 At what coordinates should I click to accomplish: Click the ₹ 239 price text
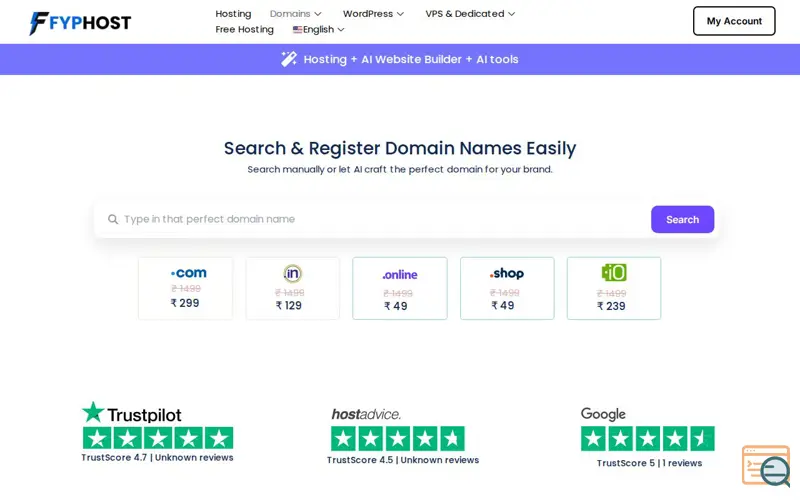[x=611, y=306]
